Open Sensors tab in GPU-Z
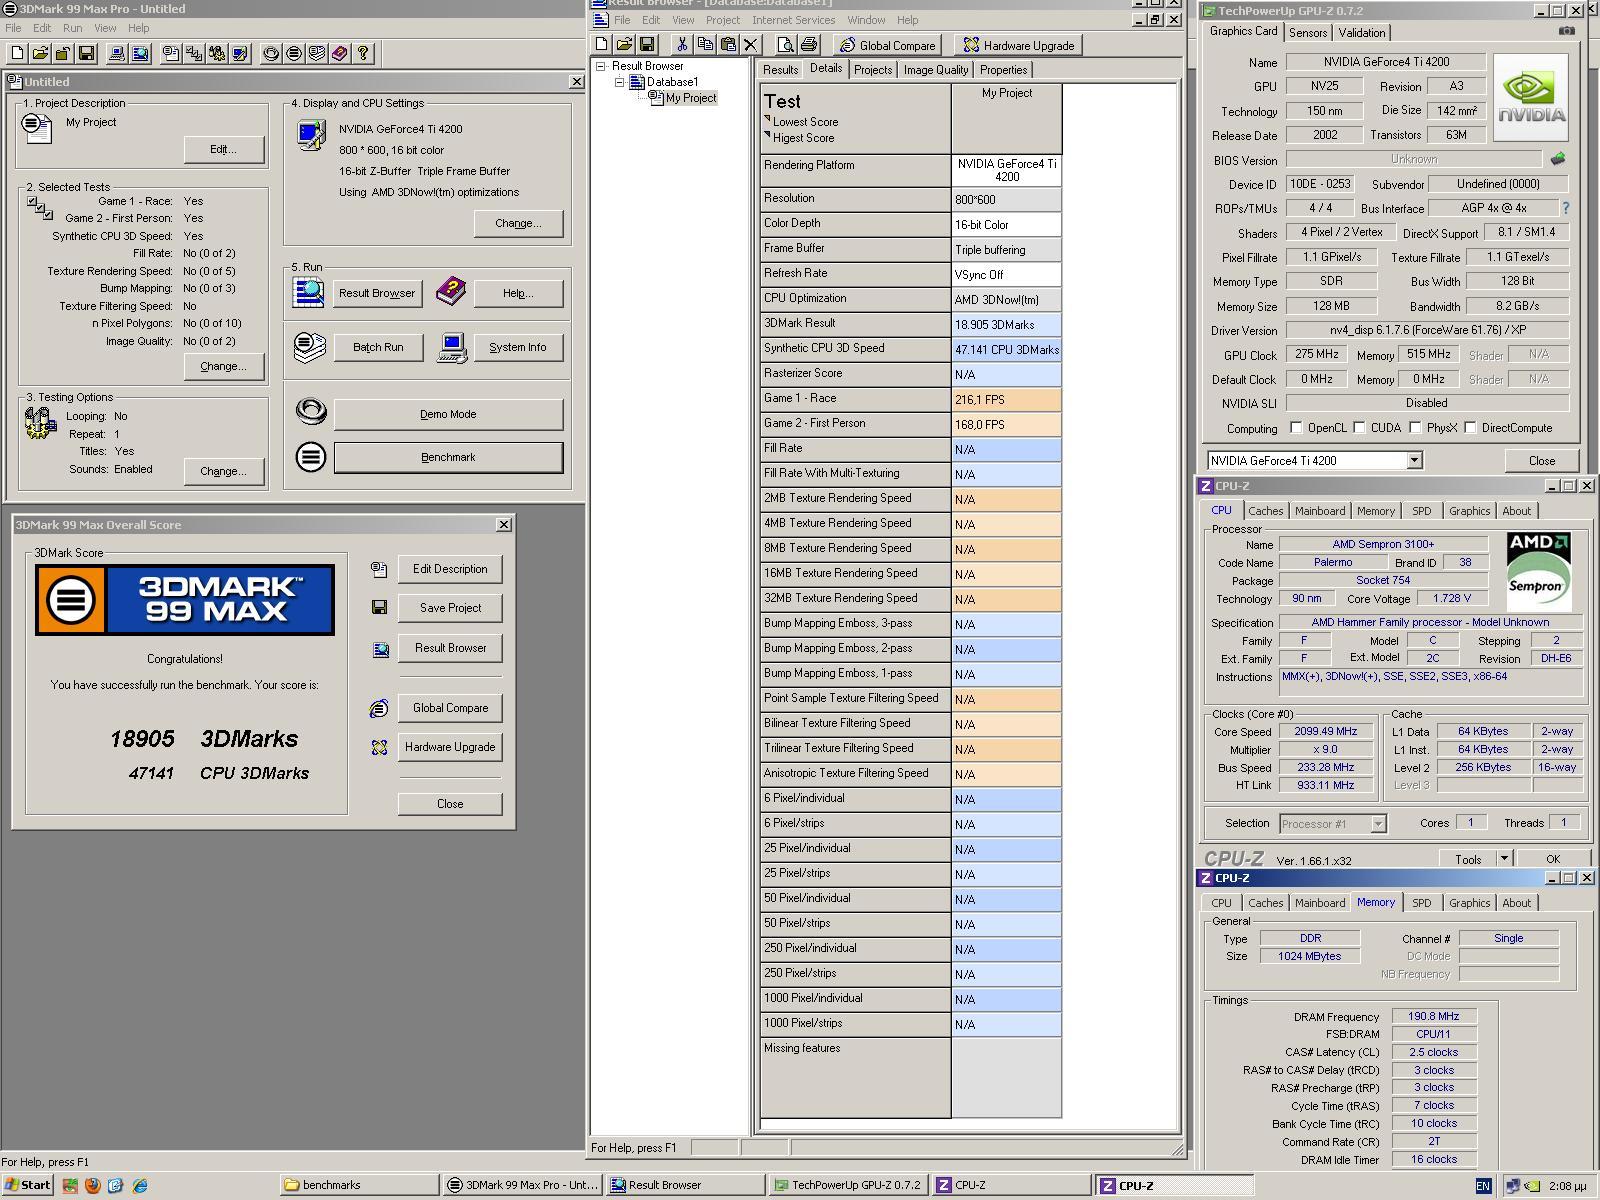The image size is (1600, 1200). click(1308, 33)
